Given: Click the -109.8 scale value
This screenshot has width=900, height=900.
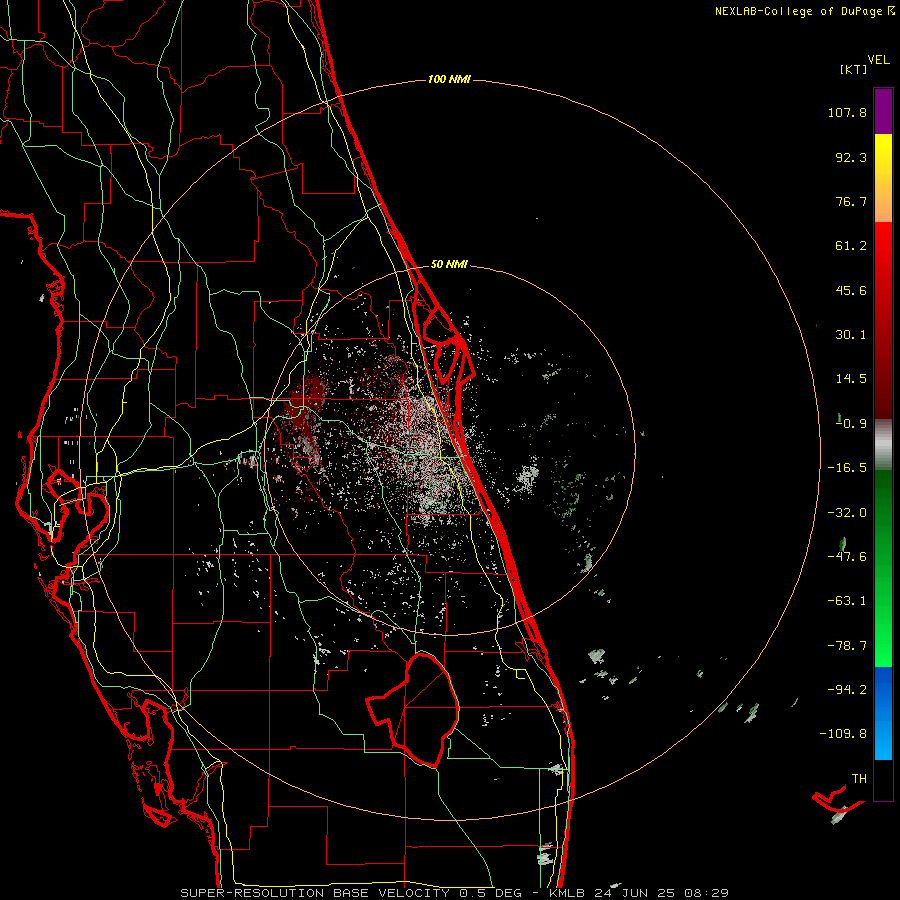Looking at the screenshot, I should 843,734.
